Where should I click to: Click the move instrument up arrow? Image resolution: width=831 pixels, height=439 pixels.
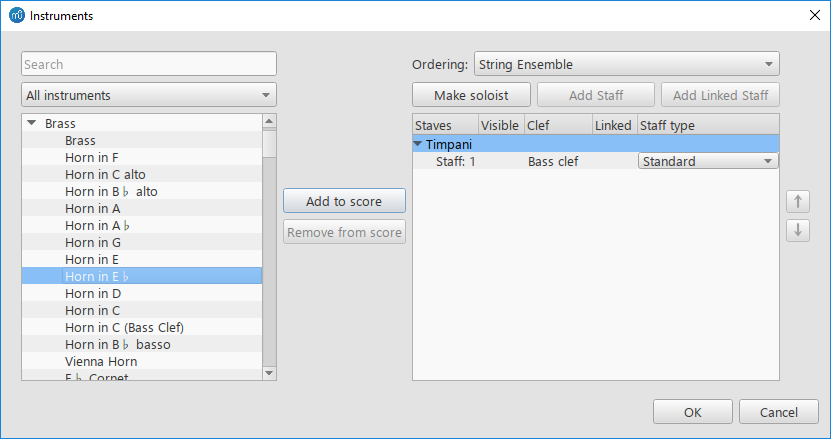tap(797, 201)
